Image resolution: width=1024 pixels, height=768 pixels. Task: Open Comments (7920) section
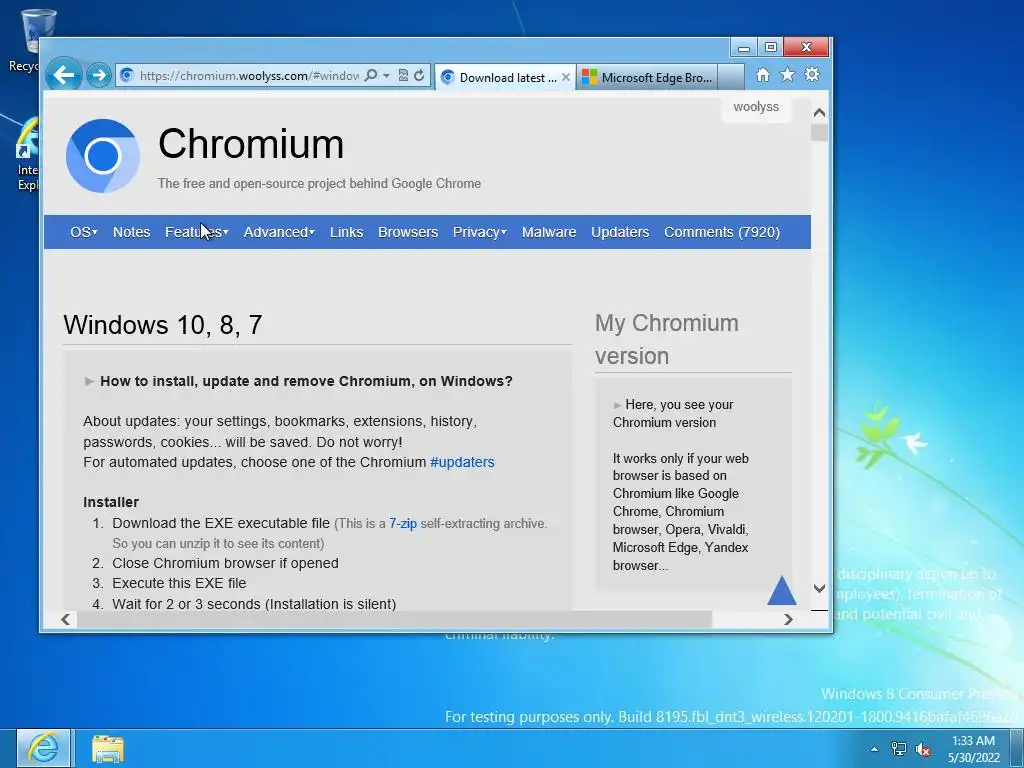point(722,232)
